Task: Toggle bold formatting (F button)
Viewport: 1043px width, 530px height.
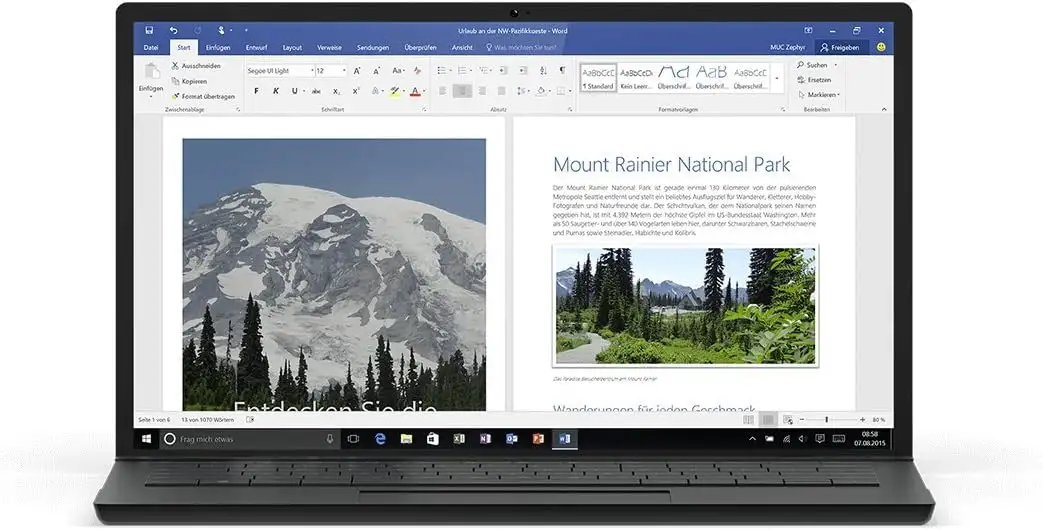Action: [x=256, y=91]
